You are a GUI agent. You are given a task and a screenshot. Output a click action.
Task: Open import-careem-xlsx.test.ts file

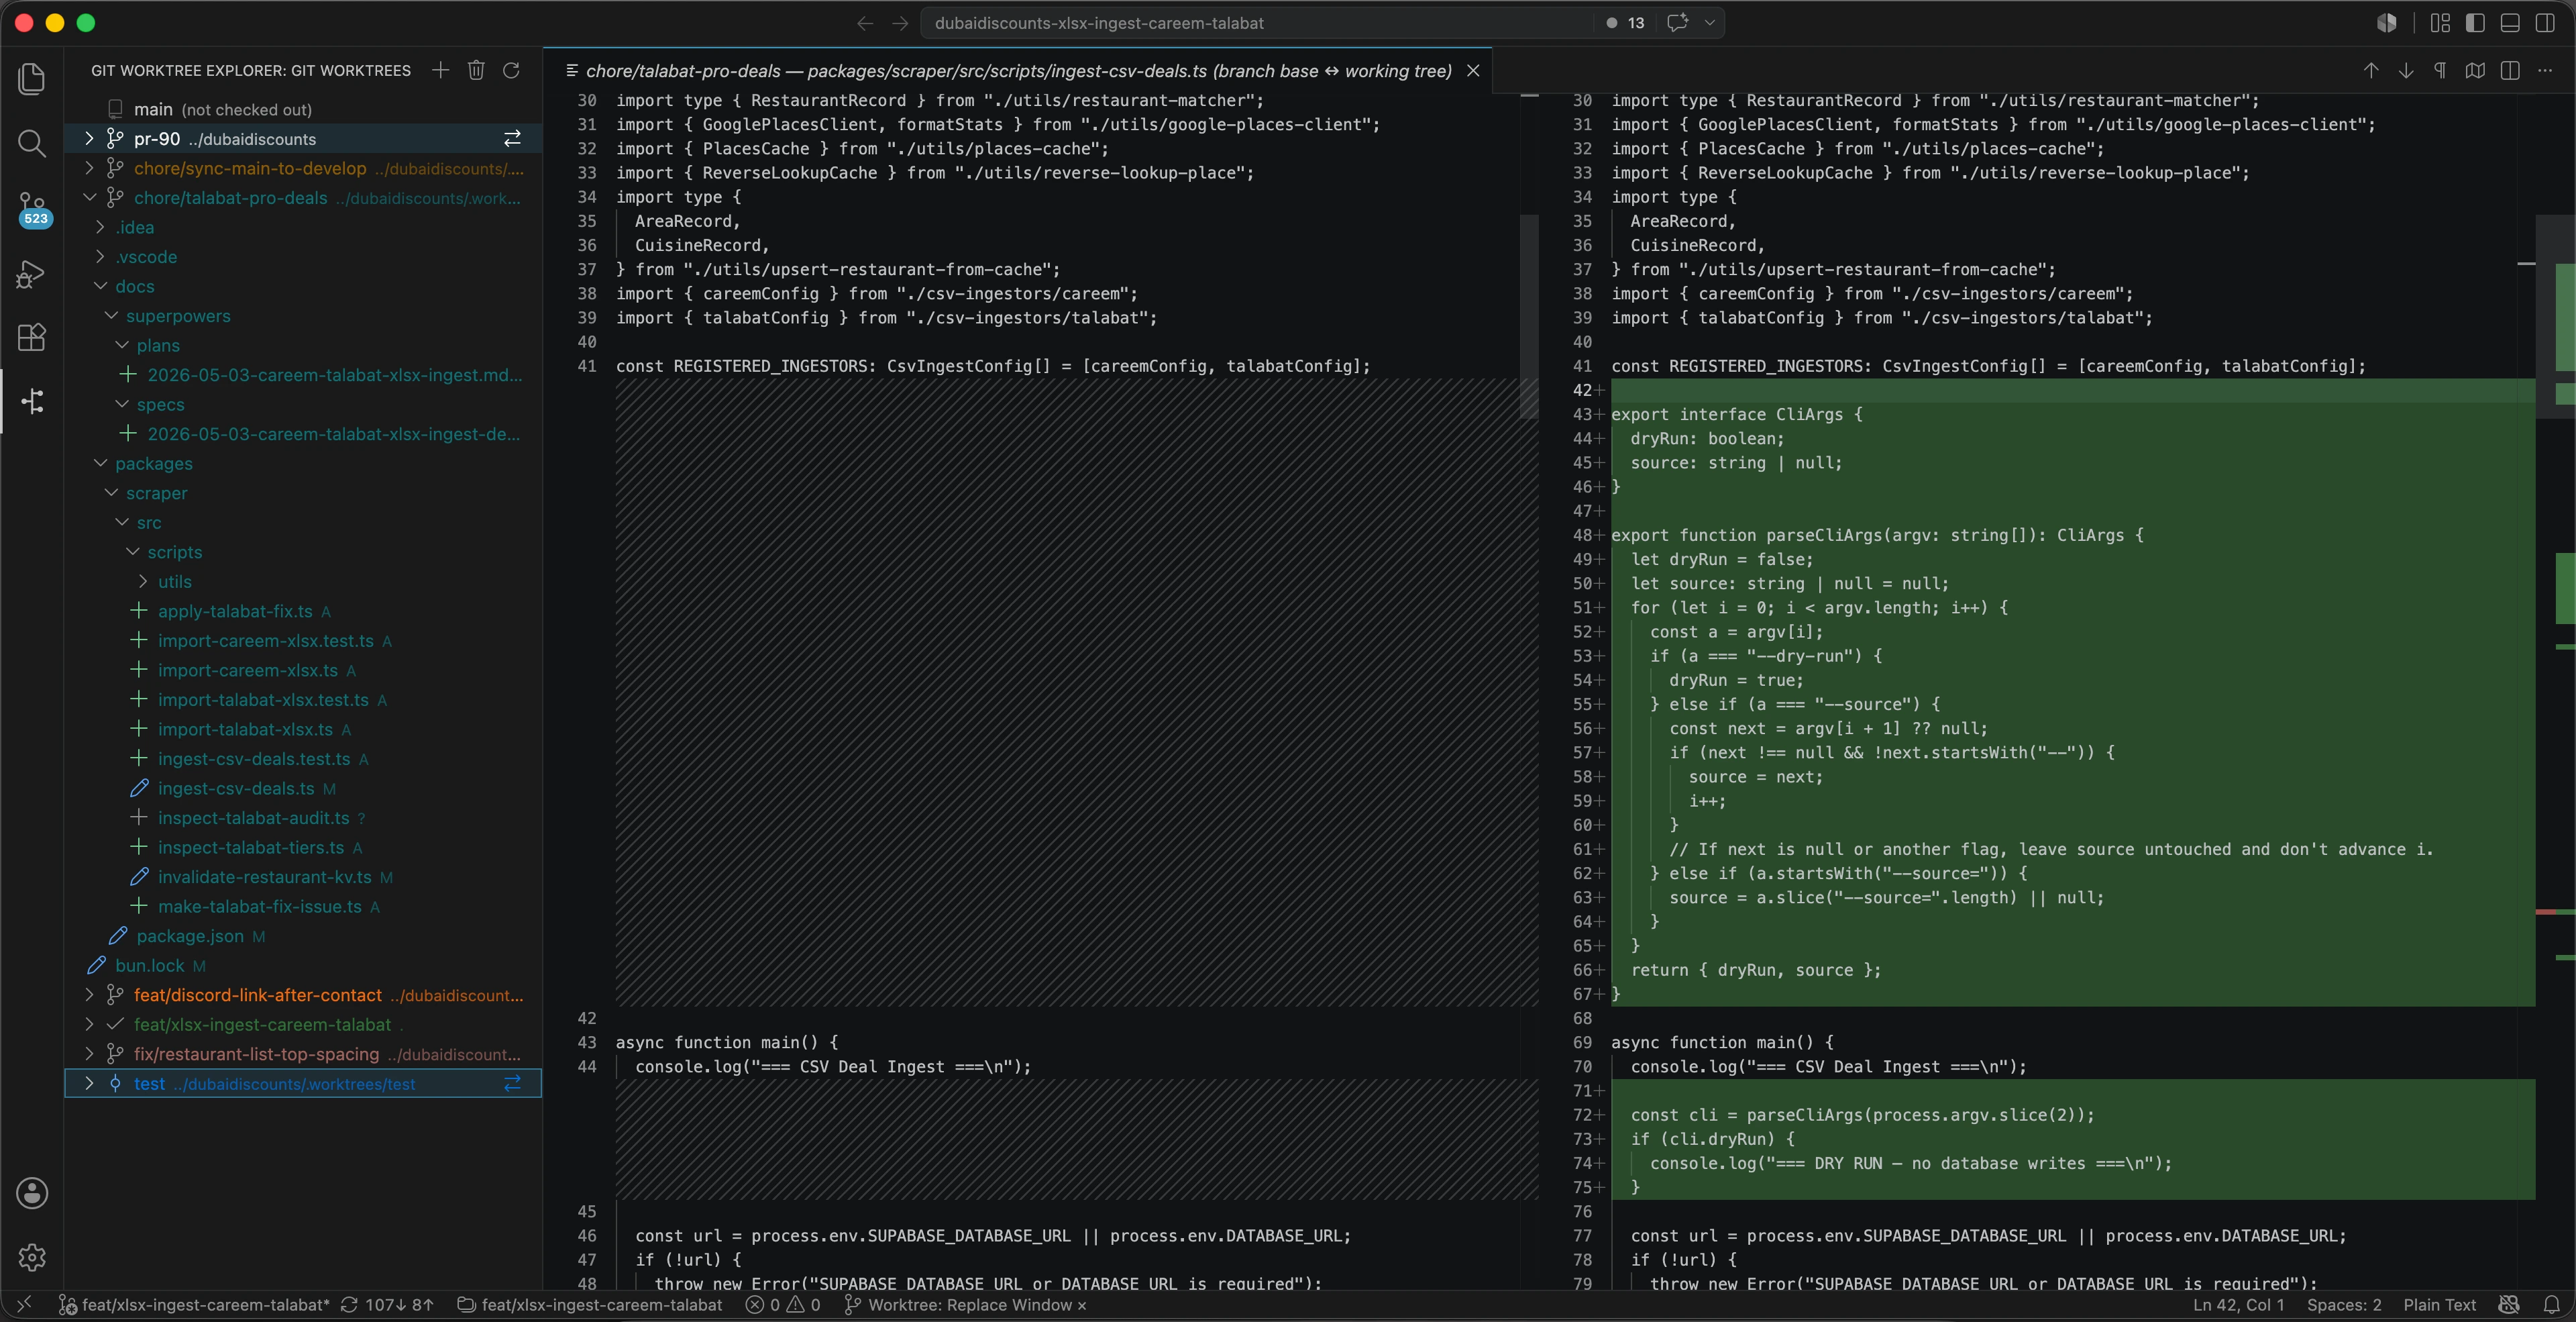pos(265,640)
